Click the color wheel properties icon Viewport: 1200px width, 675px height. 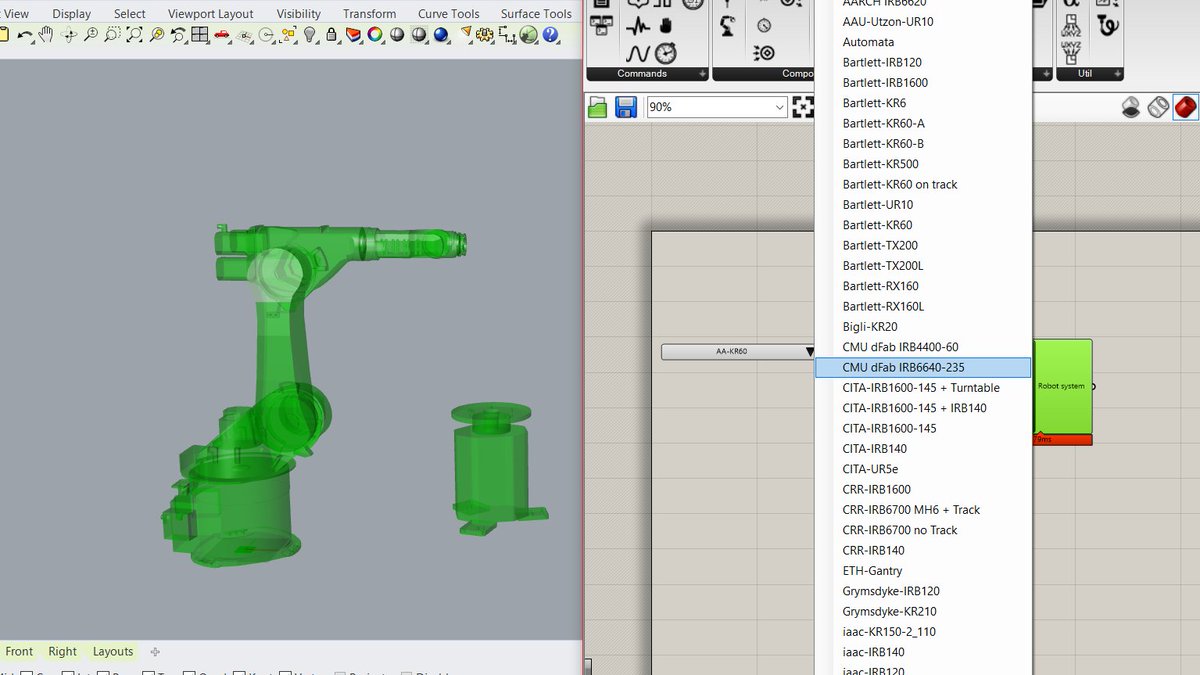coord(374,34)
